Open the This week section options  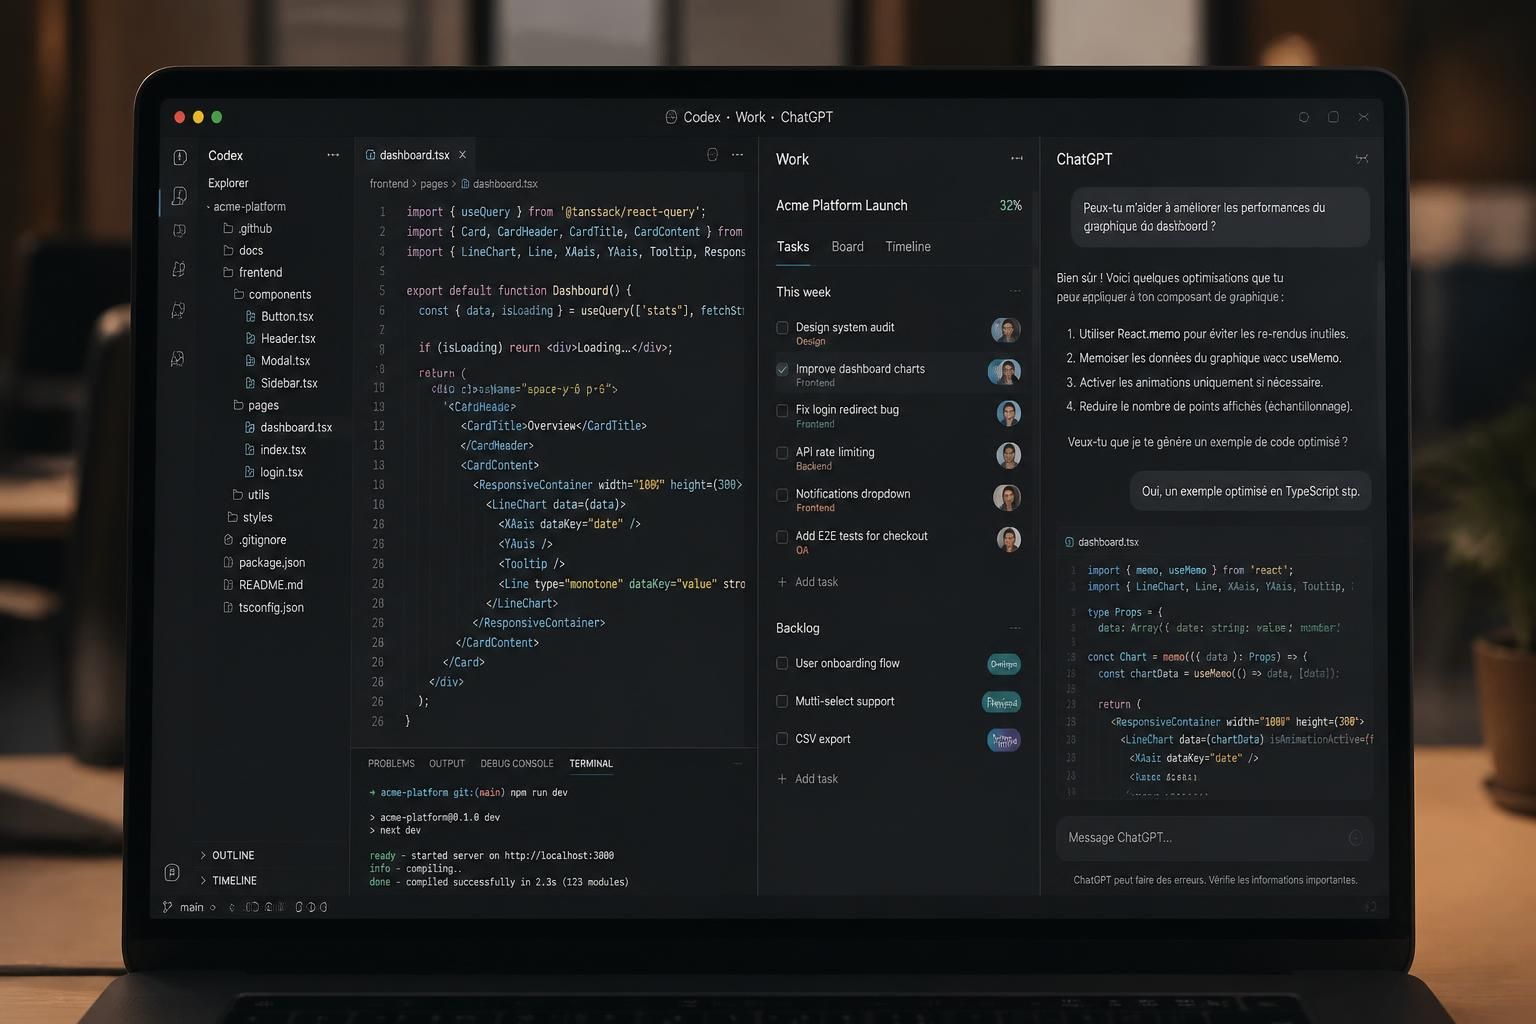pyautogui.click(x=1015, y=292)
